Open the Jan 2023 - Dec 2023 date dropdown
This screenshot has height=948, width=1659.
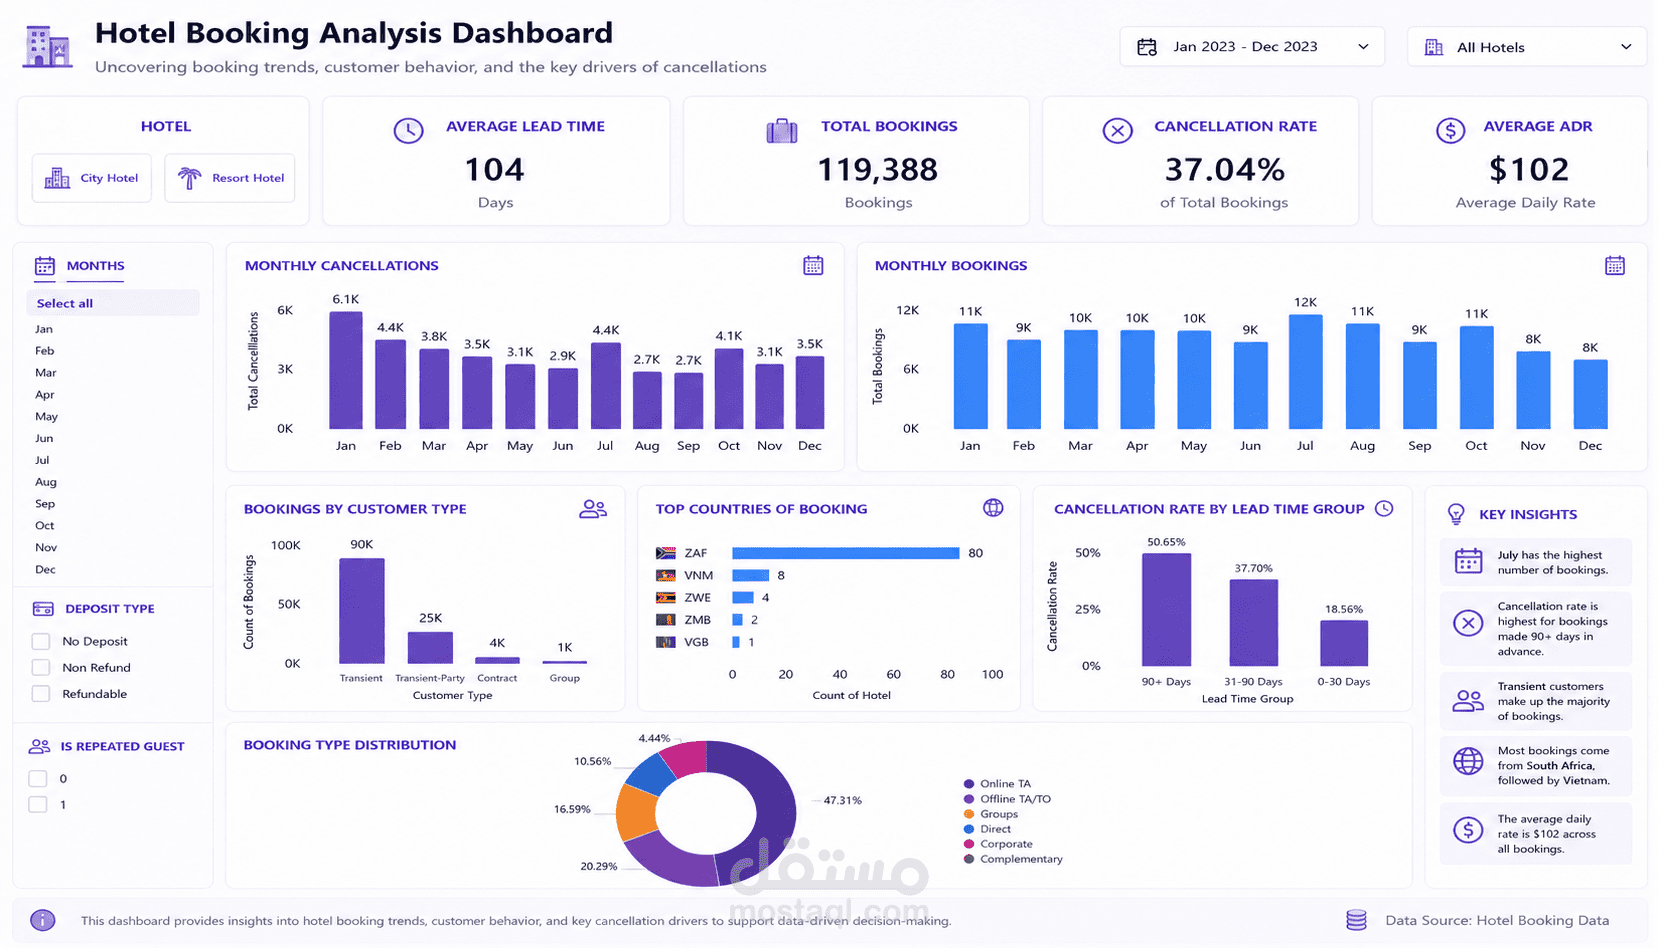tap(1252, 47)
